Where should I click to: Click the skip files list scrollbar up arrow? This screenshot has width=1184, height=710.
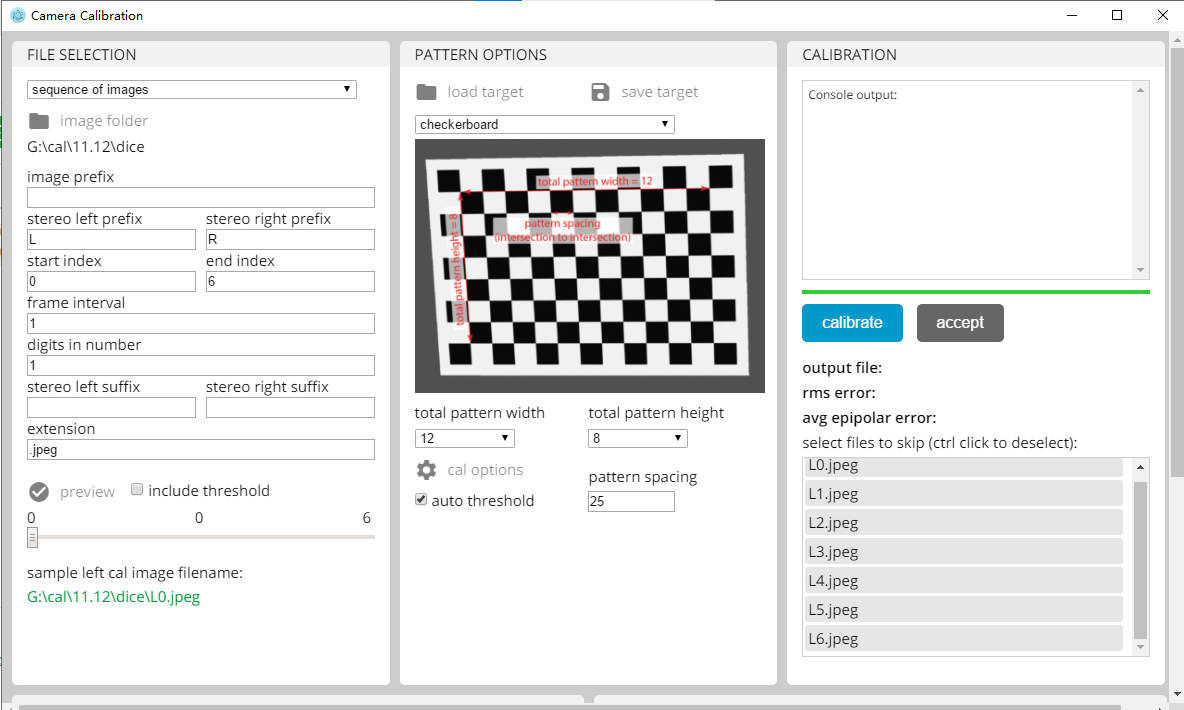click(1140, 467)
